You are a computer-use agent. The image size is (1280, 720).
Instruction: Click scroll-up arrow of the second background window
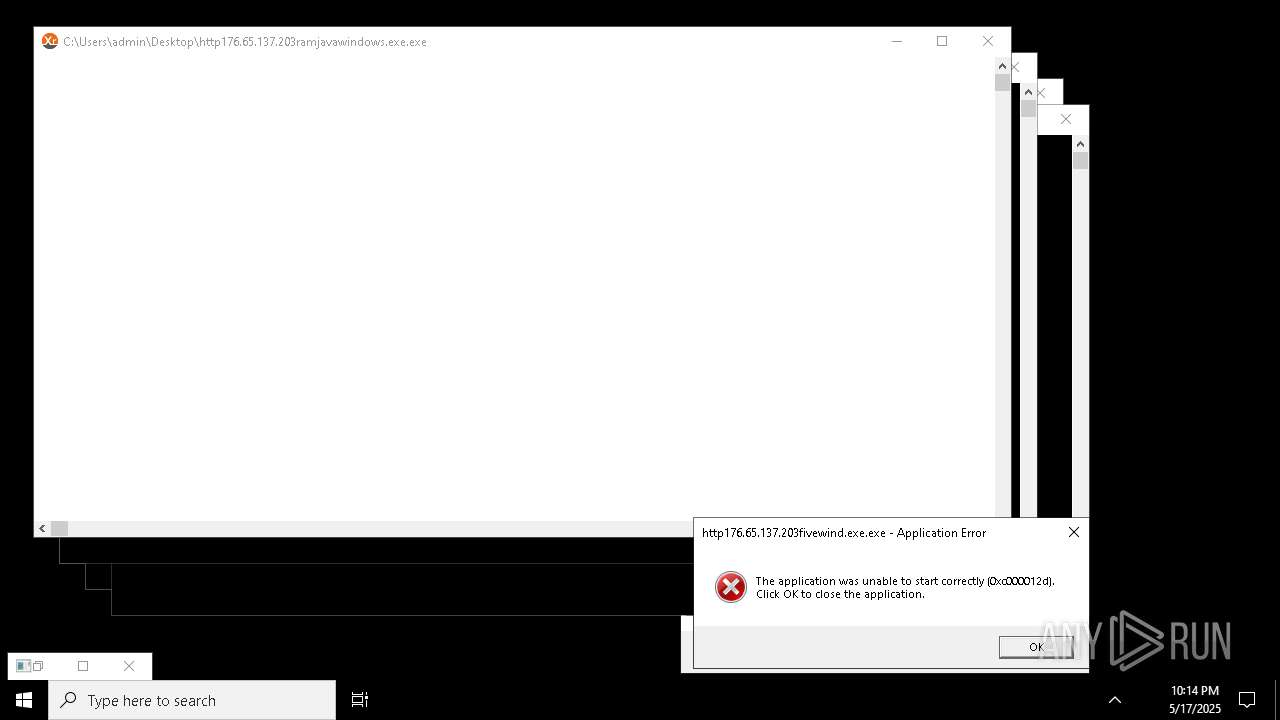point(1028,92)
